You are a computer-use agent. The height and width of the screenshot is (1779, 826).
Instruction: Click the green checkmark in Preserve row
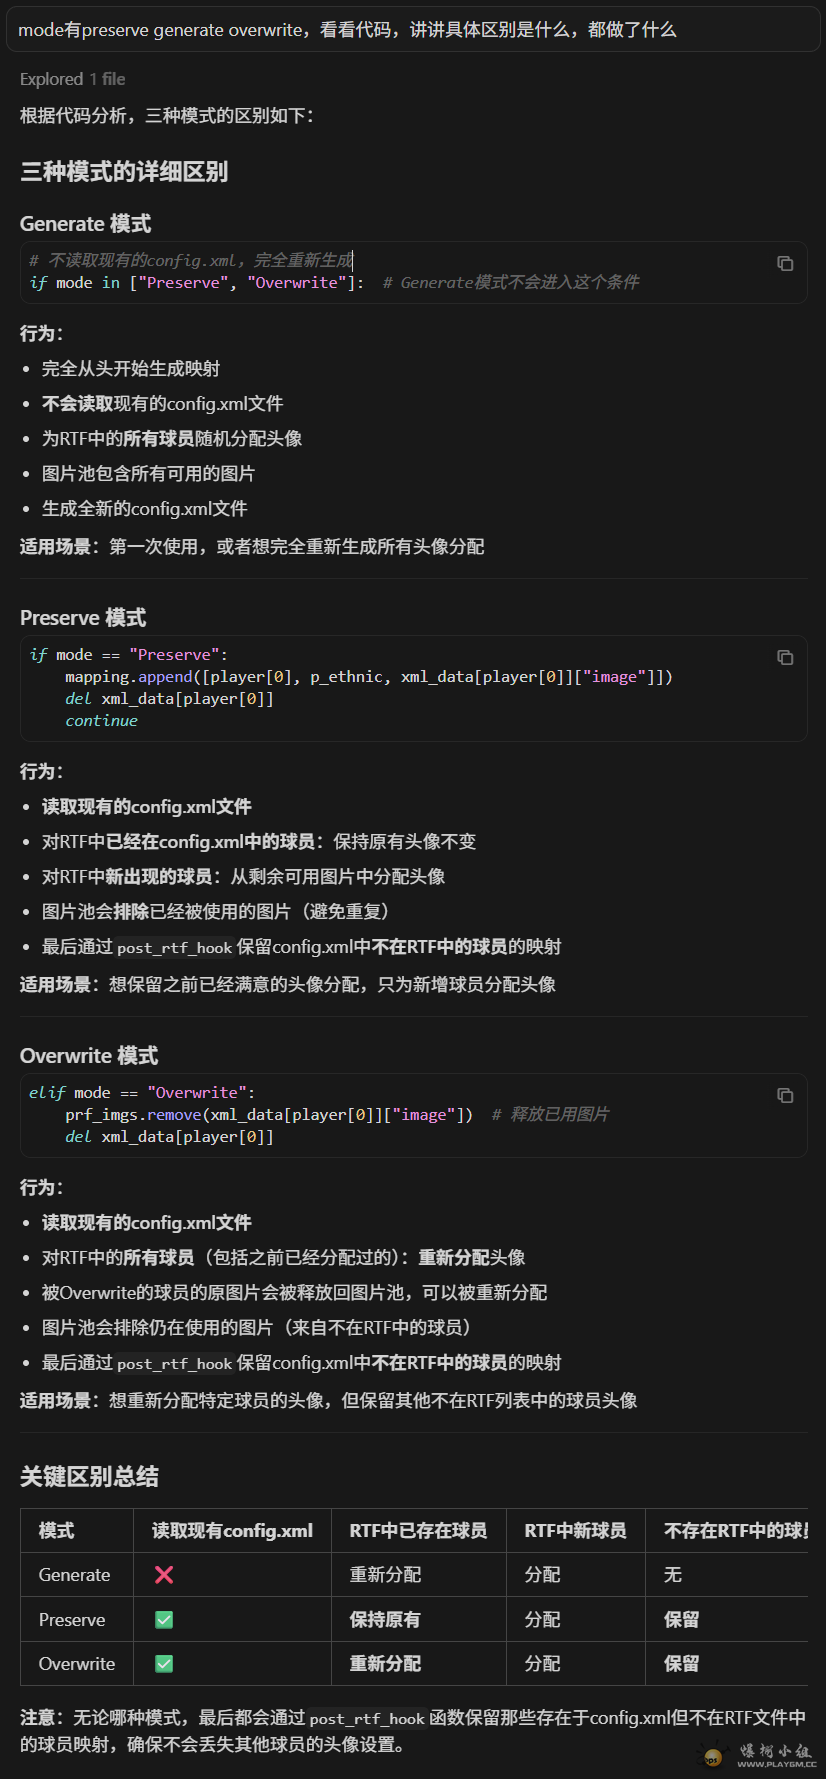[x=164, y=1619]
